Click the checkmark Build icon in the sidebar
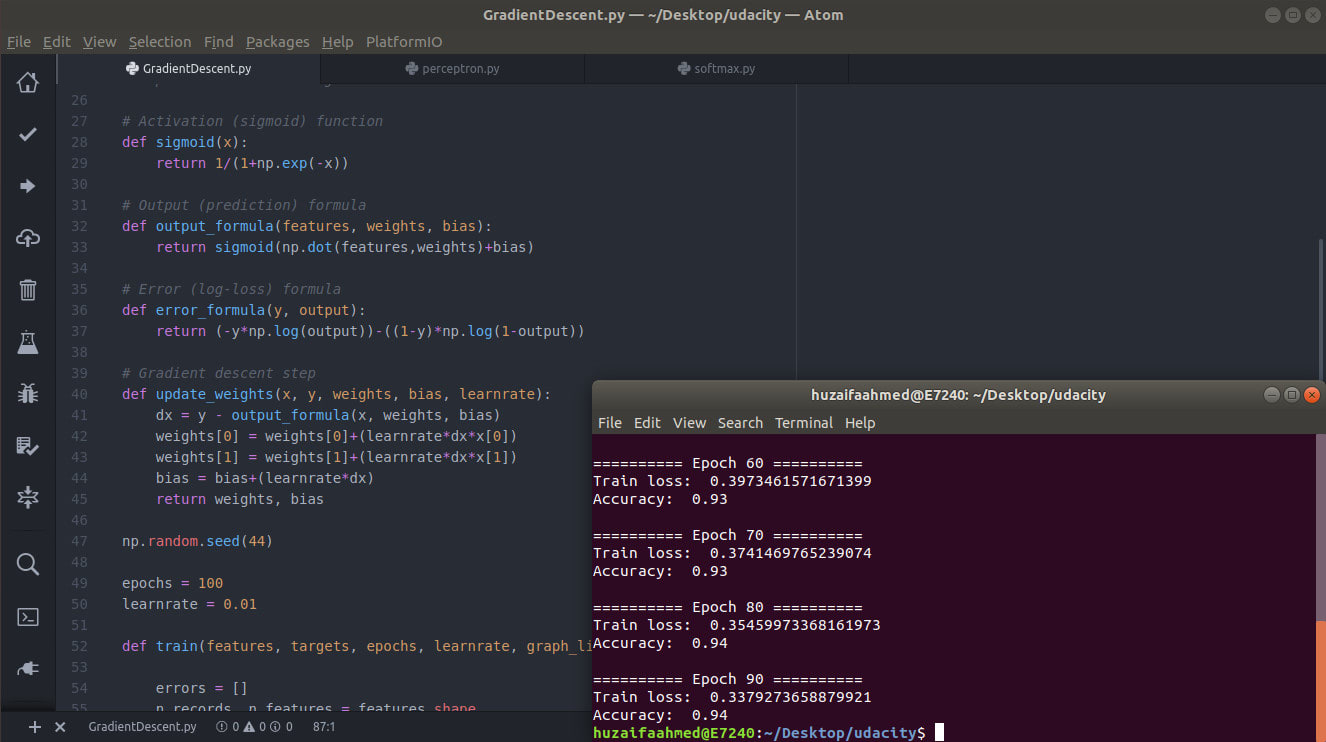This screenshot has height=742, width=1326. pos(28,134)
